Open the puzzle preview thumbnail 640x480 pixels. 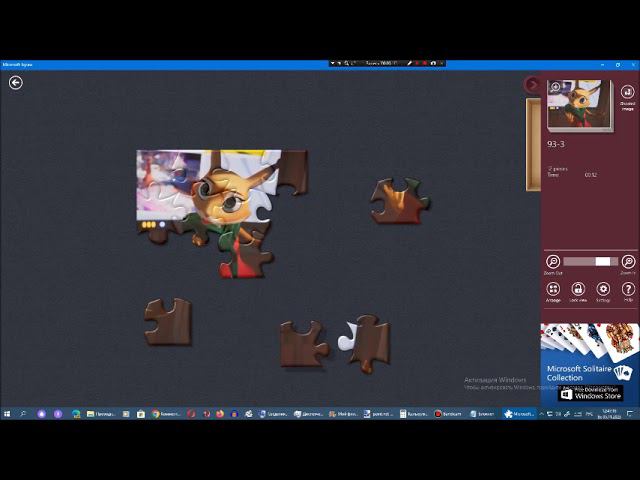pyautogui.click(x=580, y=104)
